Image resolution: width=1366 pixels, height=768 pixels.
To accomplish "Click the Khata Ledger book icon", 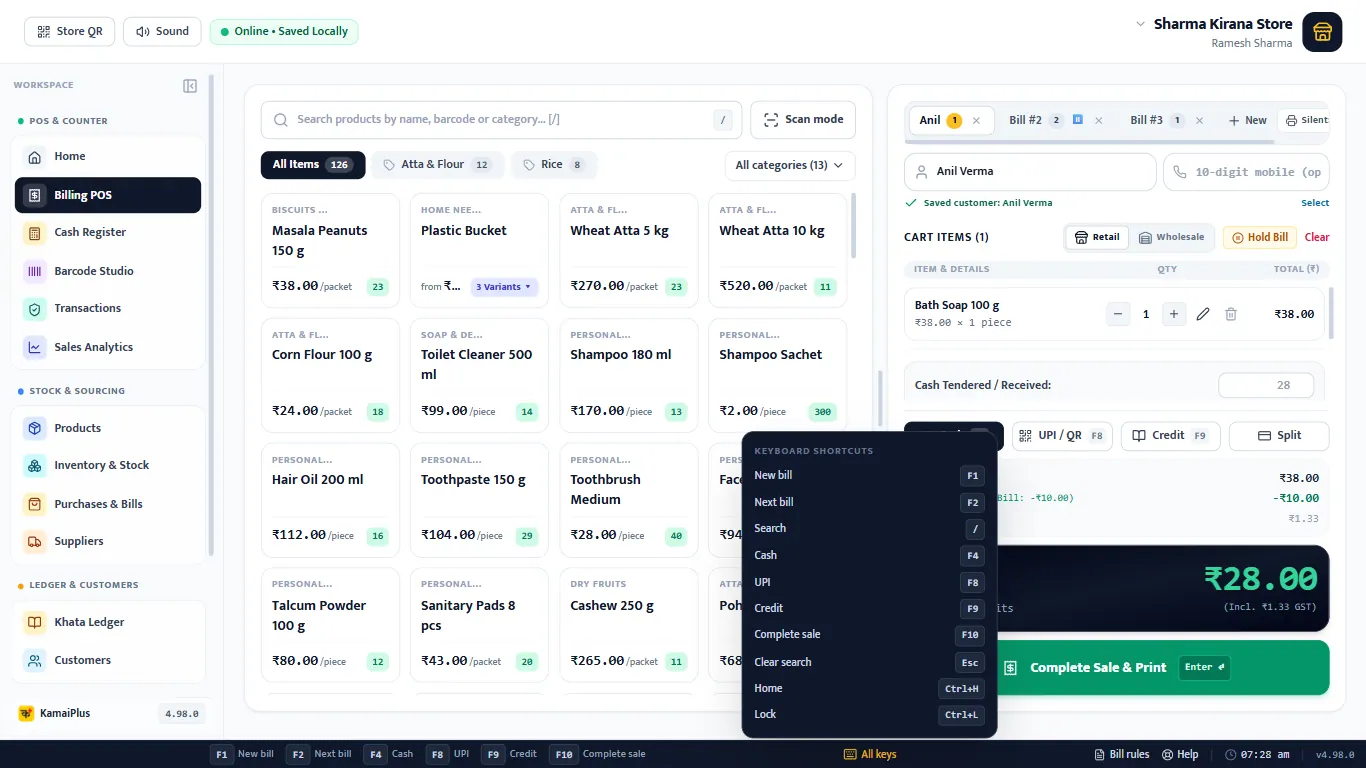I will tap(35, 622).
